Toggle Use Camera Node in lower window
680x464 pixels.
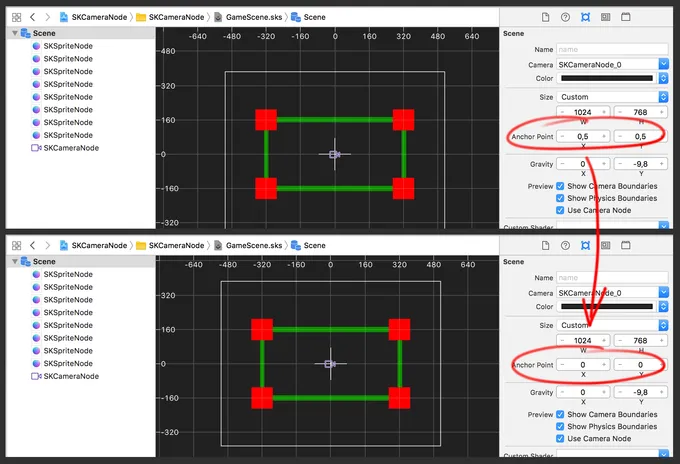(560, 439)
